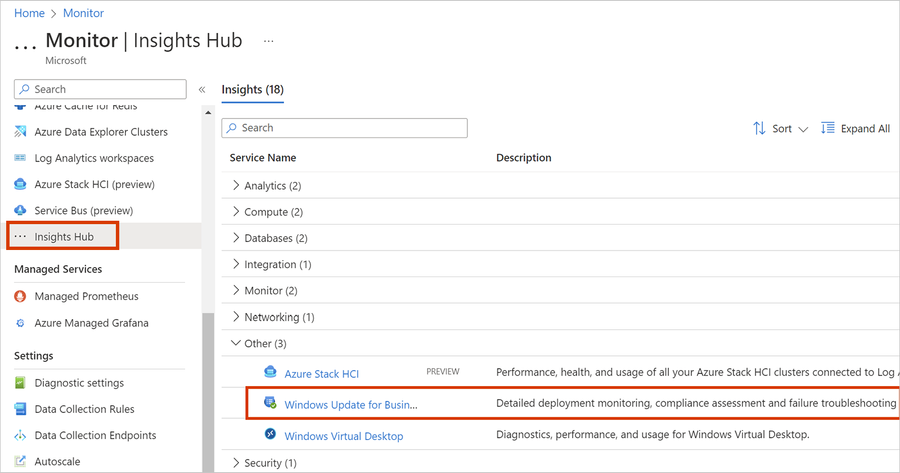The width and height of the screenshot is (900, 473).
Task: Click the Autoscale icon
Action: pyautogui.click(x=20, y=461)
